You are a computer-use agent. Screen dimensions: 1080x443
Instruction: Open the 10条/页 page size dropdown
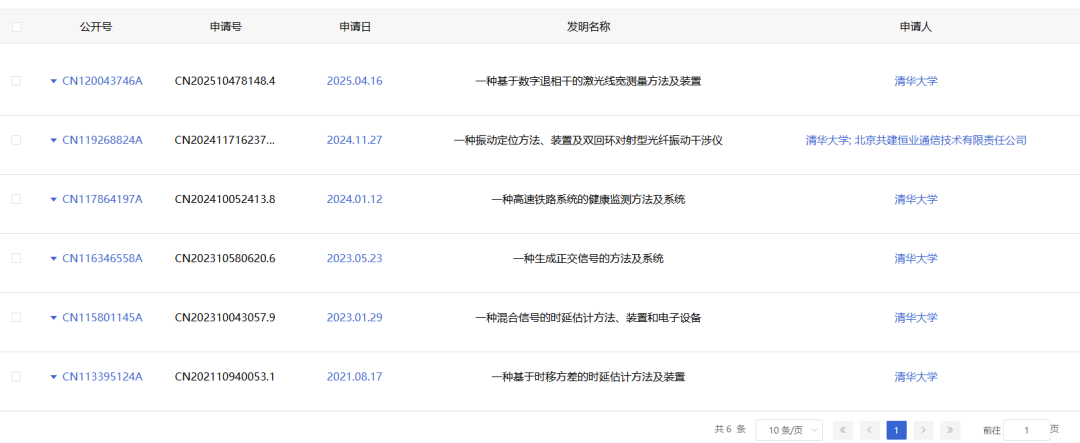coord(789,430)
